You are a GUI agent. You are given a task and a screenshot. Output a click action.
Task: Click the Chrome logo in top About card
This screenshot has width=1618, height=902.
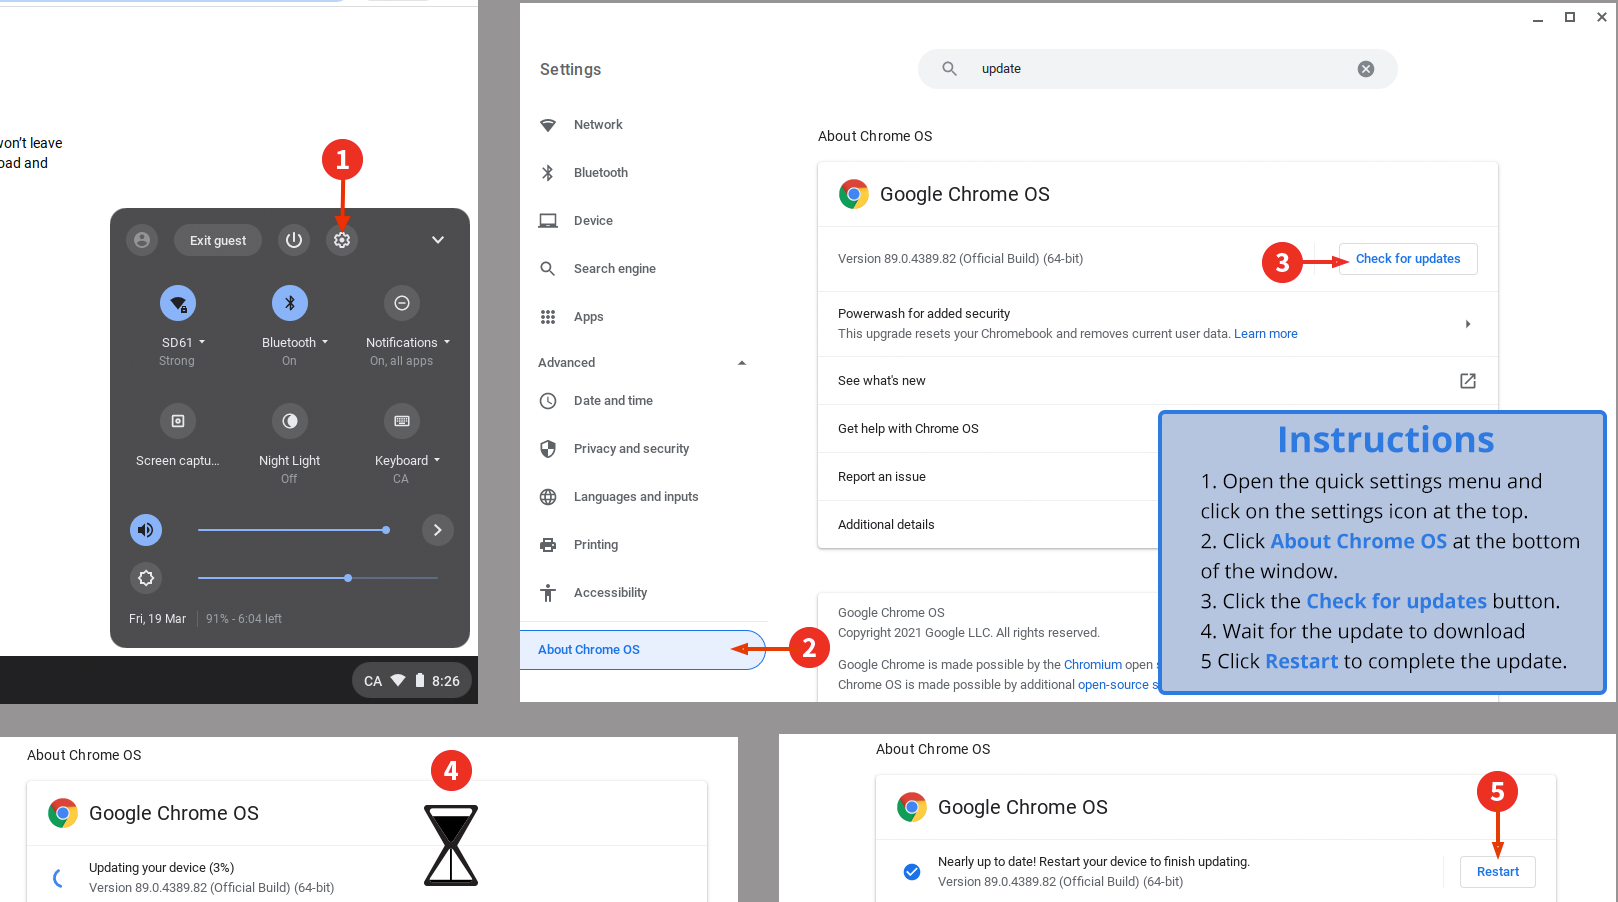(854, 194)
